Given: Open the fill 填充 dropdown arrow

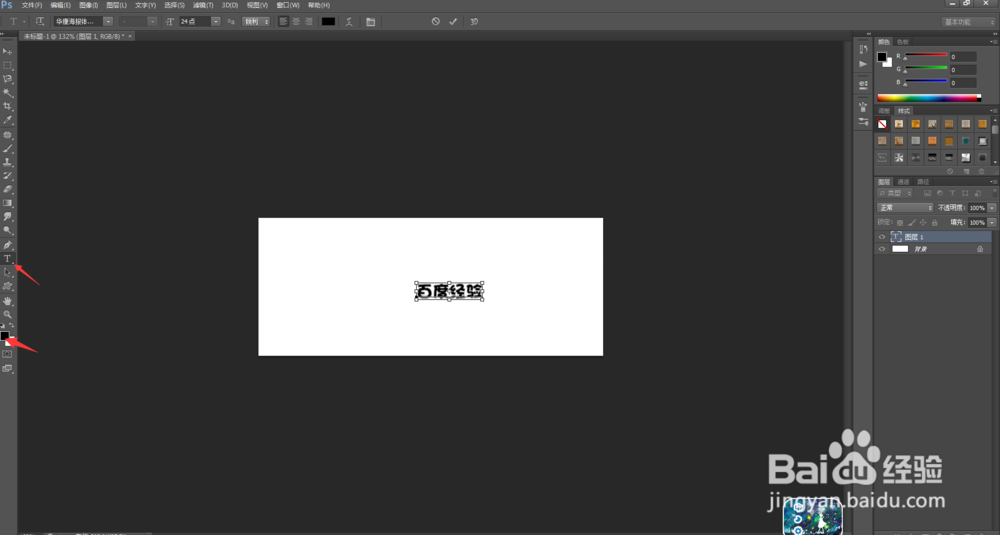Looking at the screenshot, I should tap(992, 223).
